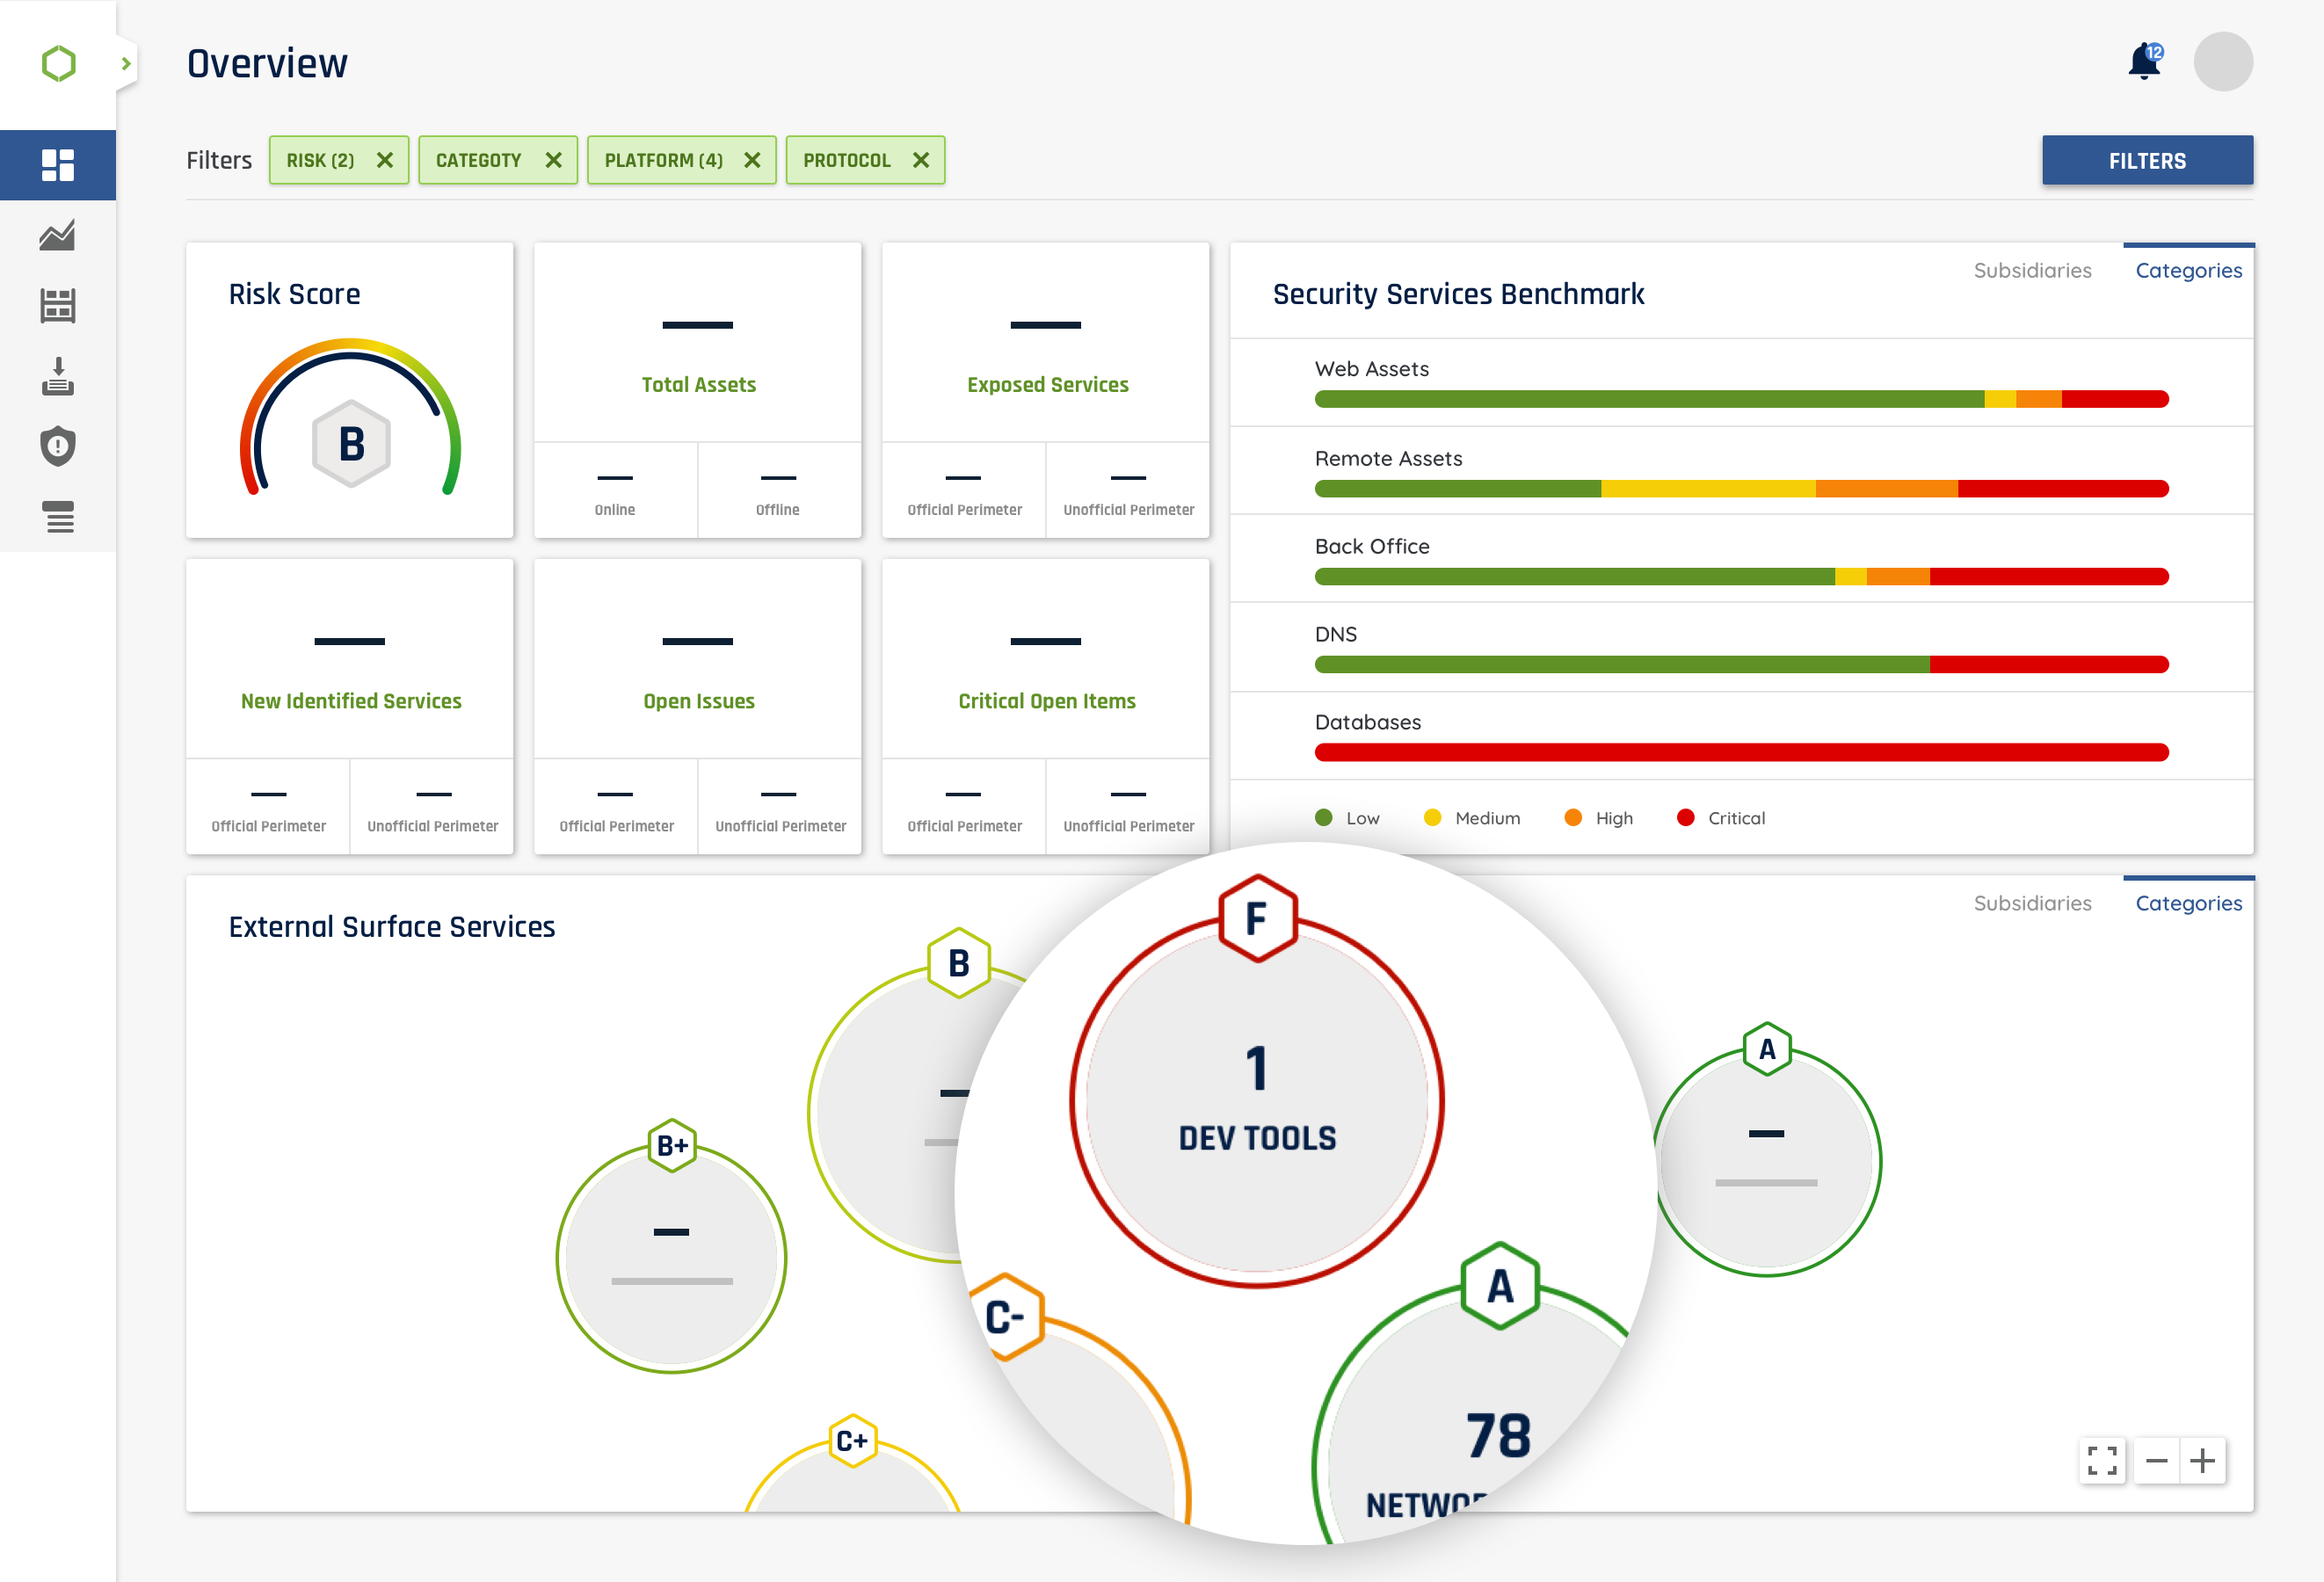The width and height of the screenshot is (2324, 1582).
Task: Remove the RISK (2) filter chip
Action: click(x=385, y=160)
